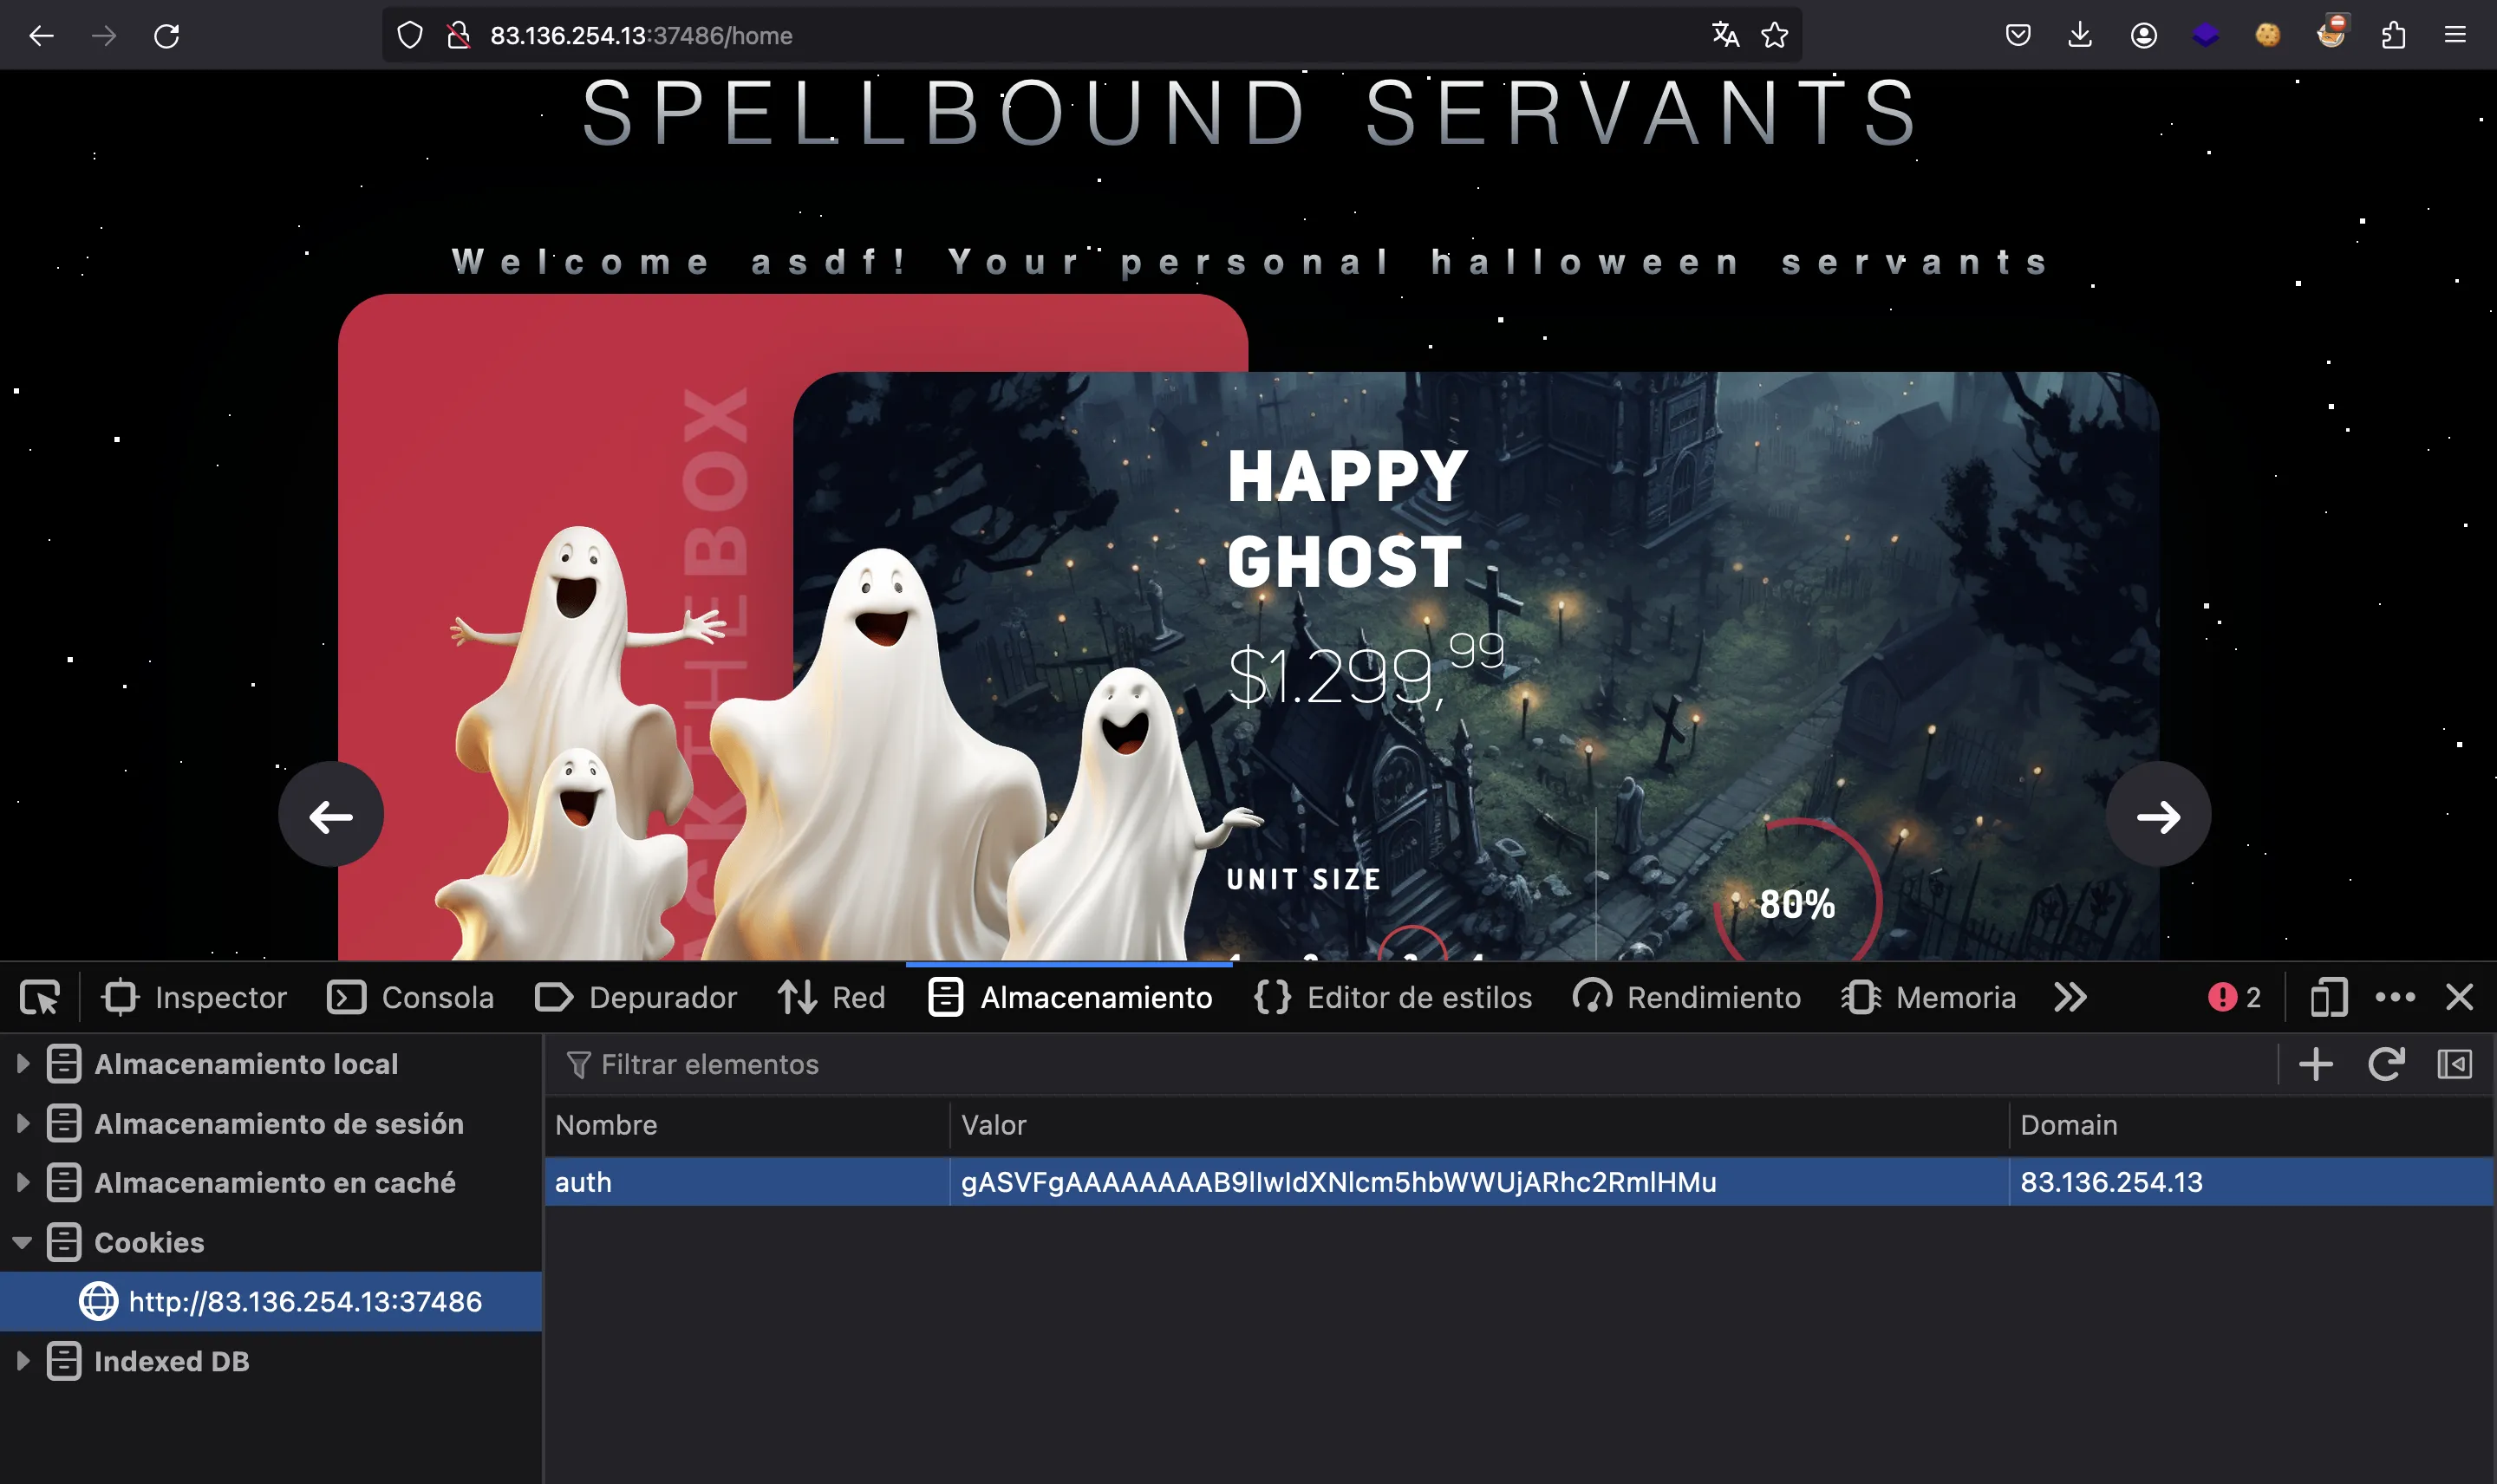Open the Memoria tab

tap(1929, 997)
